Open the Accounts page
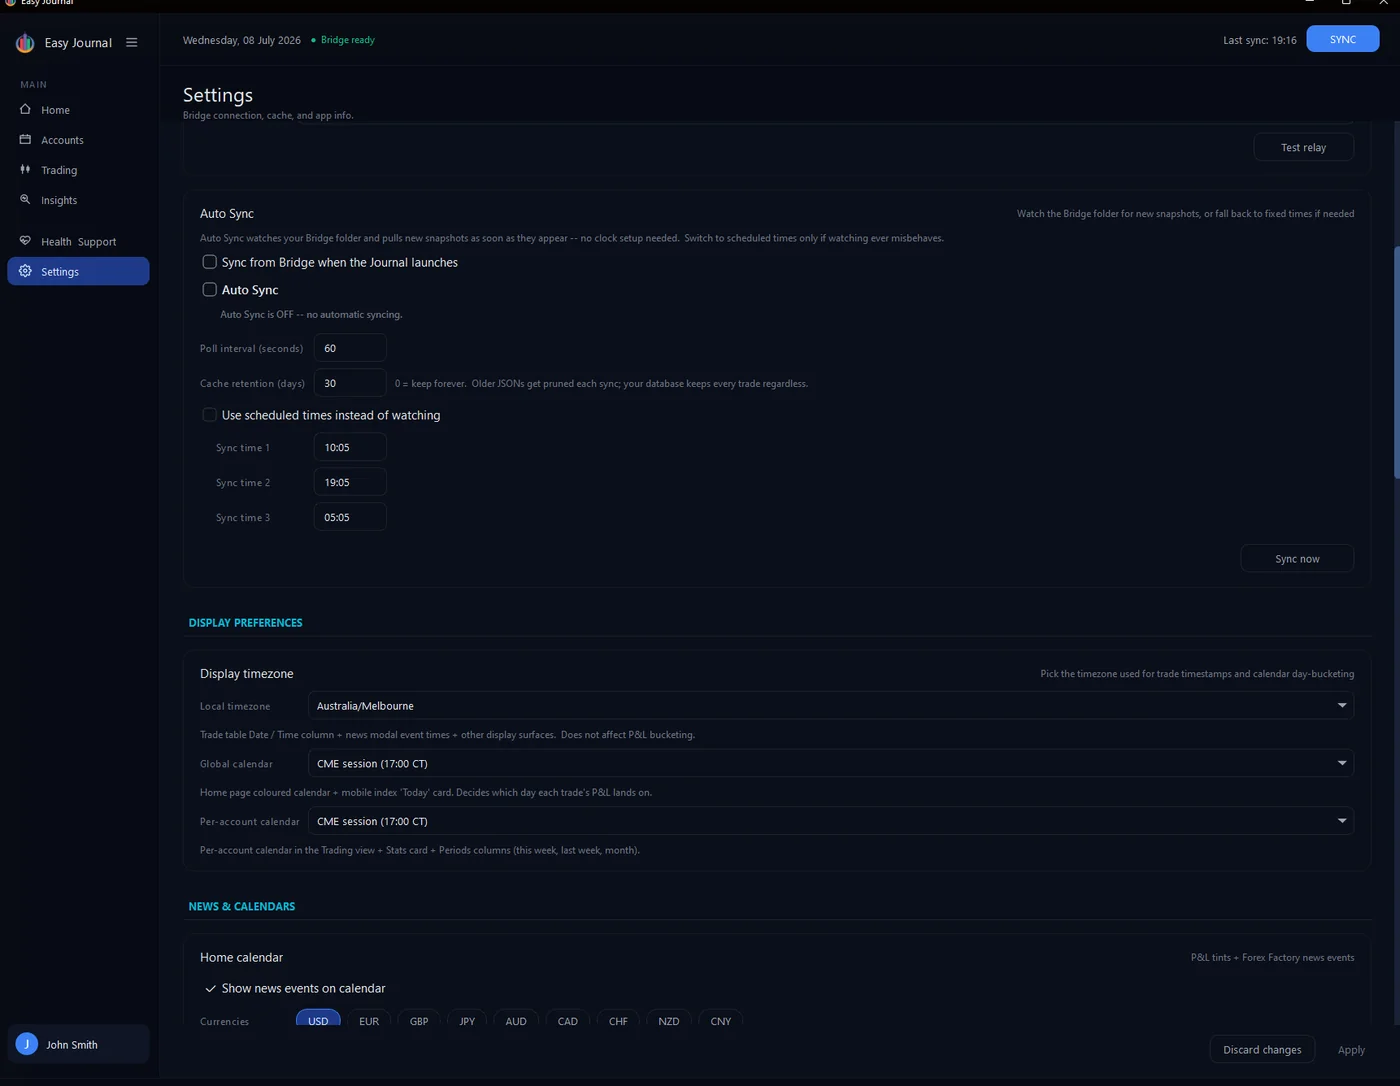 pyautogui.click(x=78, y=140)
